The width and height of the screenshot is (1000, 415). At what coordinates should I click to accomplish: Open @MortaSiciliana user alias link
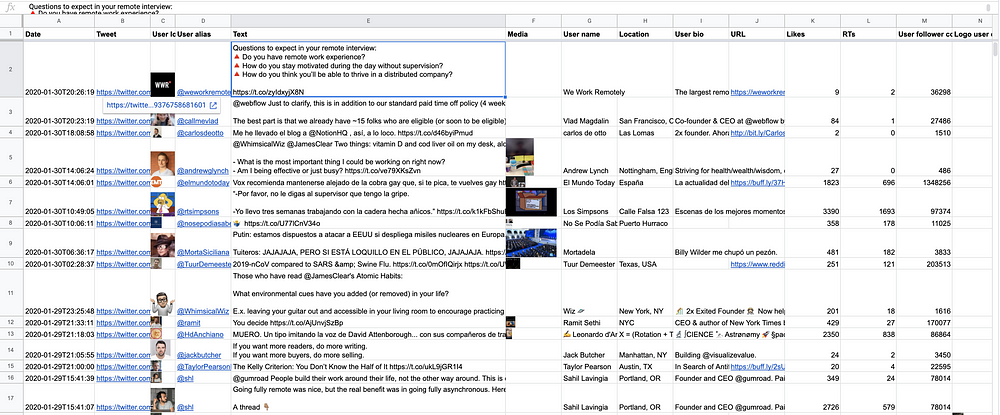pos(203,252)
